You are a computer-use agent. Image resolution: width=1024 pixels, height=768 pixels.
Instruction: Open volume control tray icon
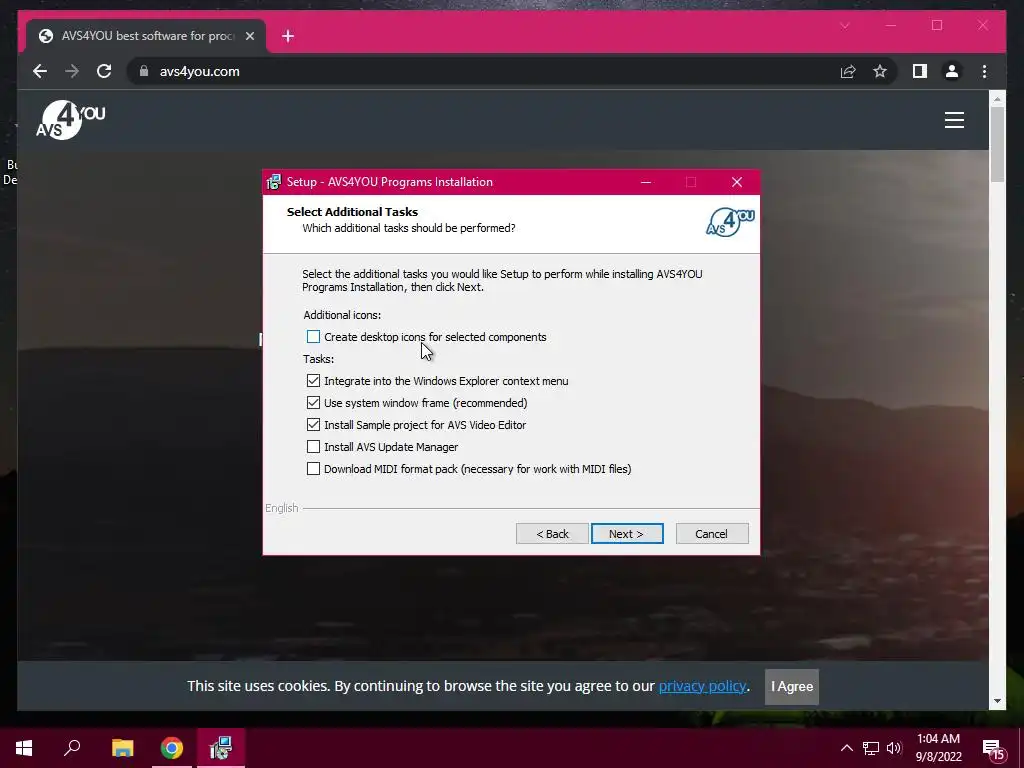[894, 748]
